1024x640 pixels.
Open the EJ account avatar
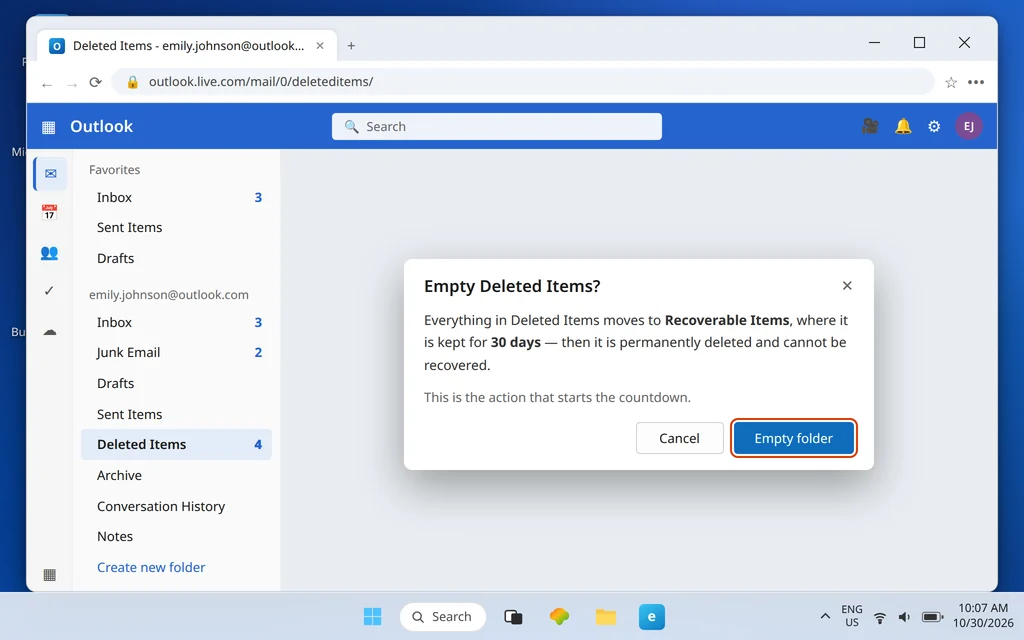click(x=968, y=126)
